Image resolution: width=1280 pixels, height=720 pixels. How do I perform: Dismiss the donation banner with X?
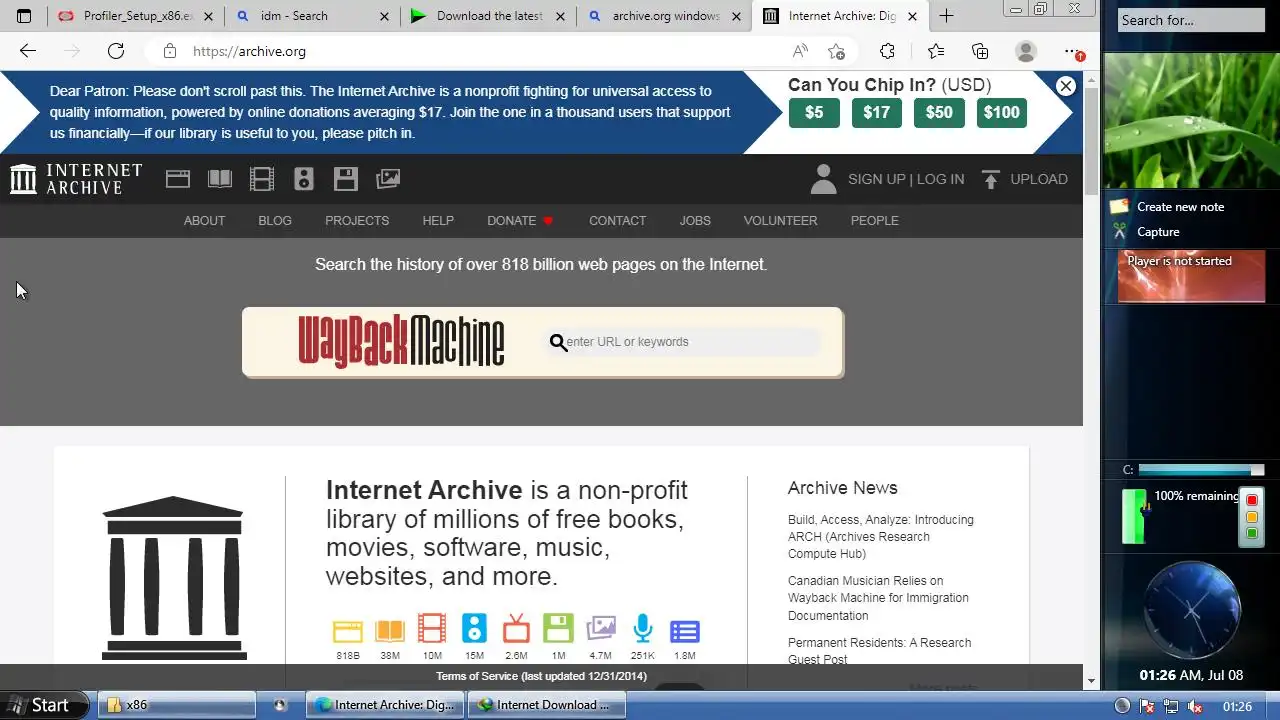[x=1066, y=86]
